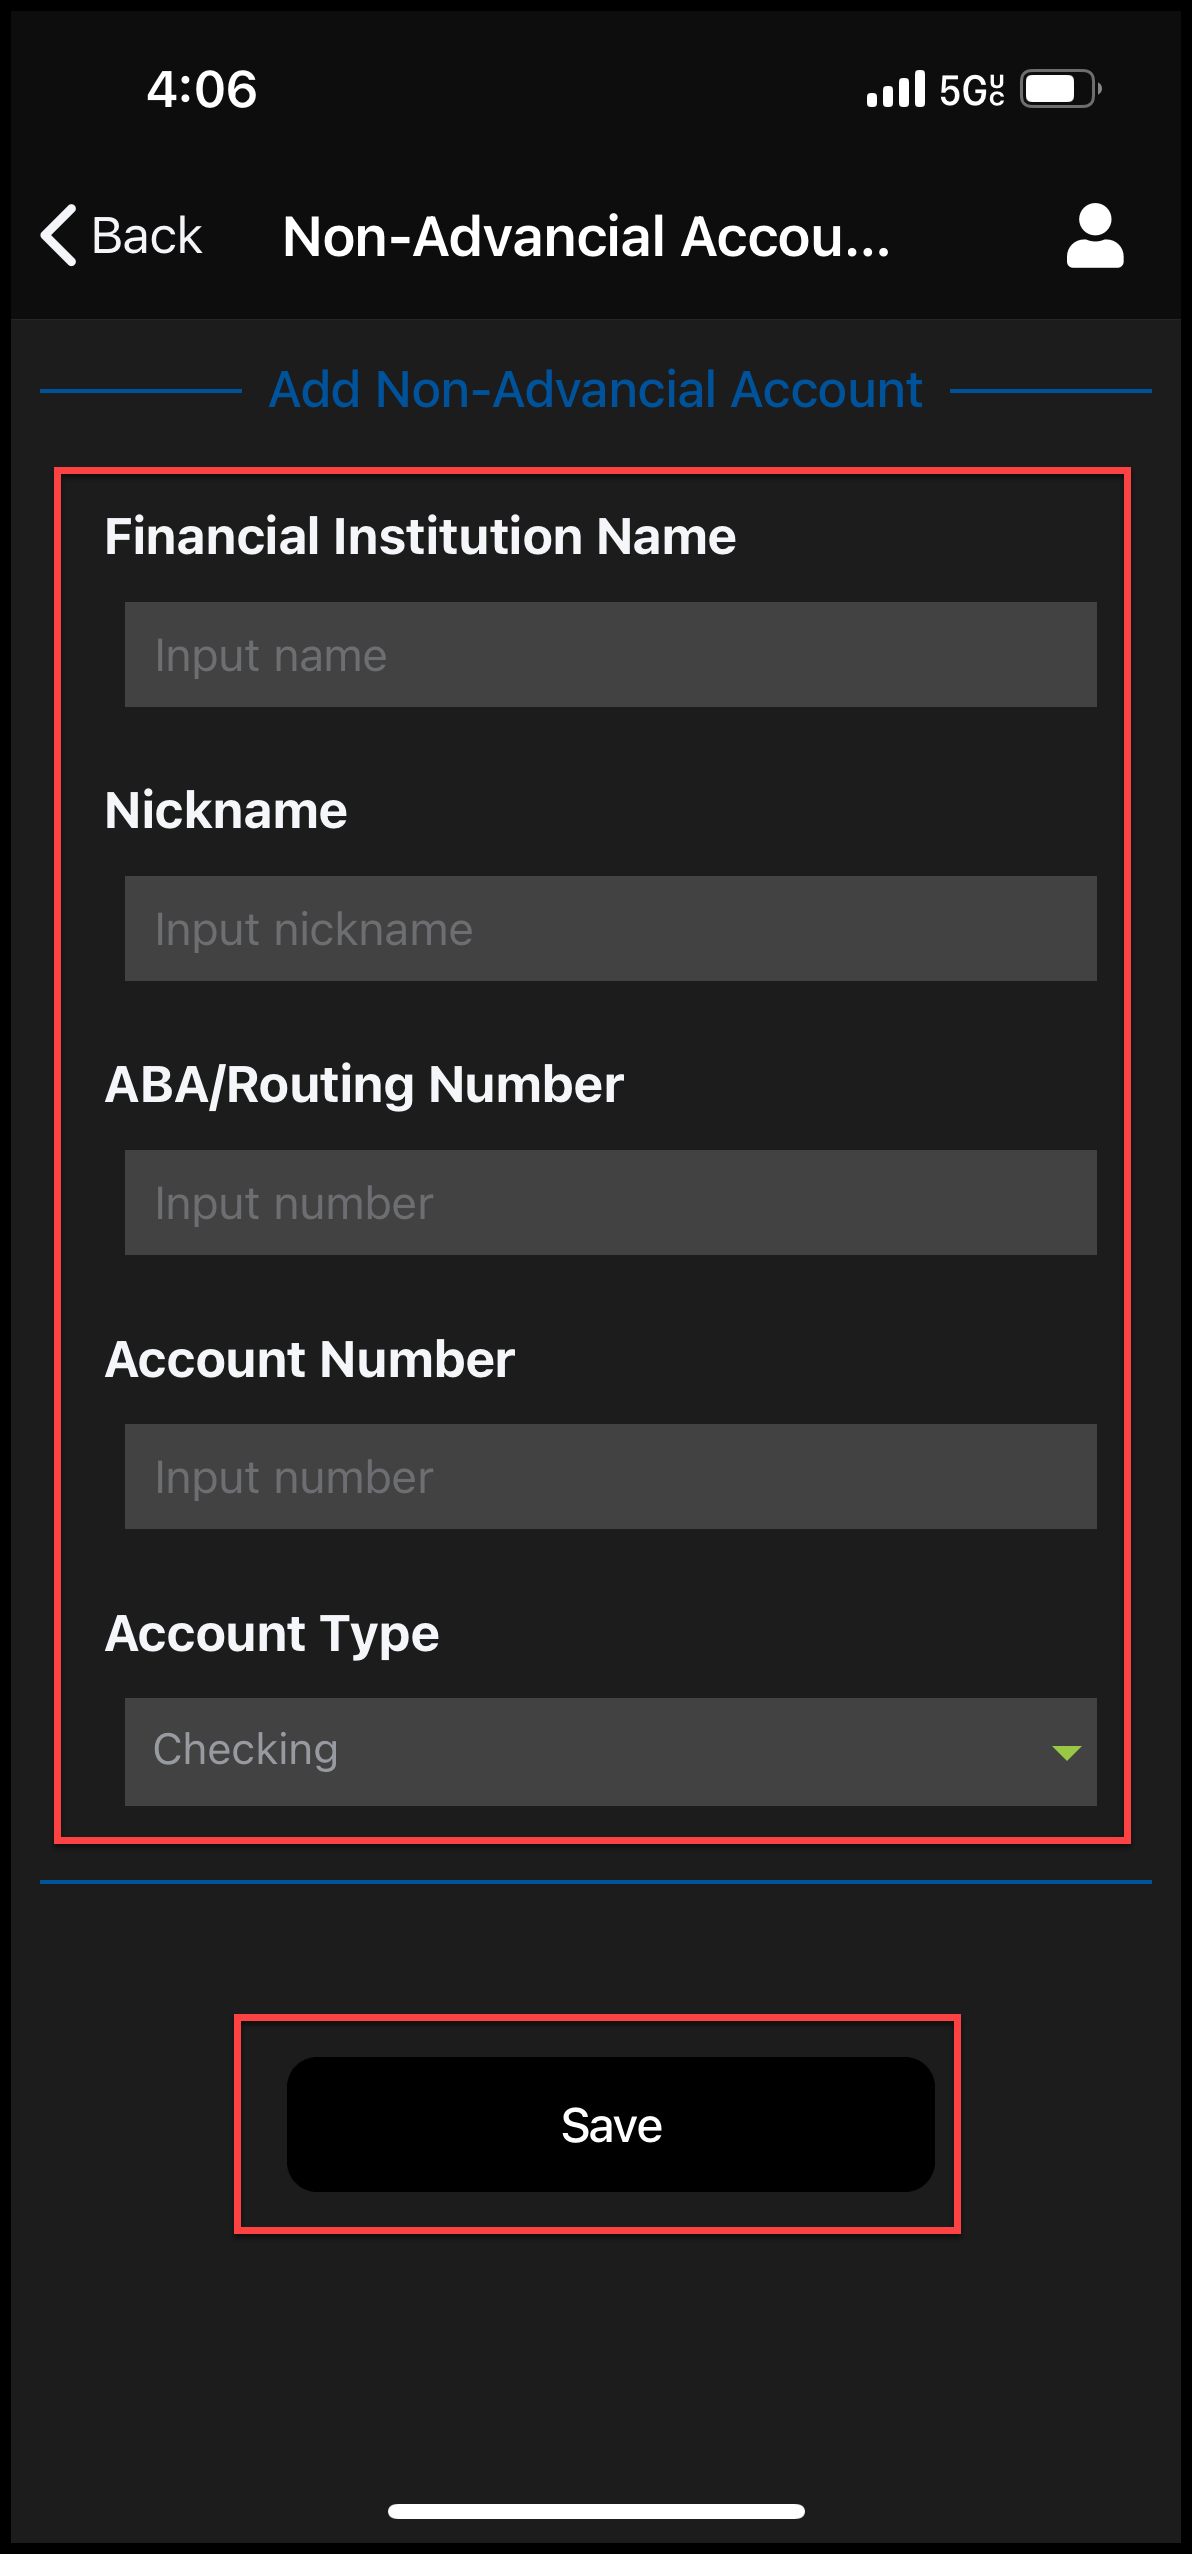Focus the Financial Institution Name input field
Image resolution: width=1192 pixels, height=2554 pixels.
(610, 655)
